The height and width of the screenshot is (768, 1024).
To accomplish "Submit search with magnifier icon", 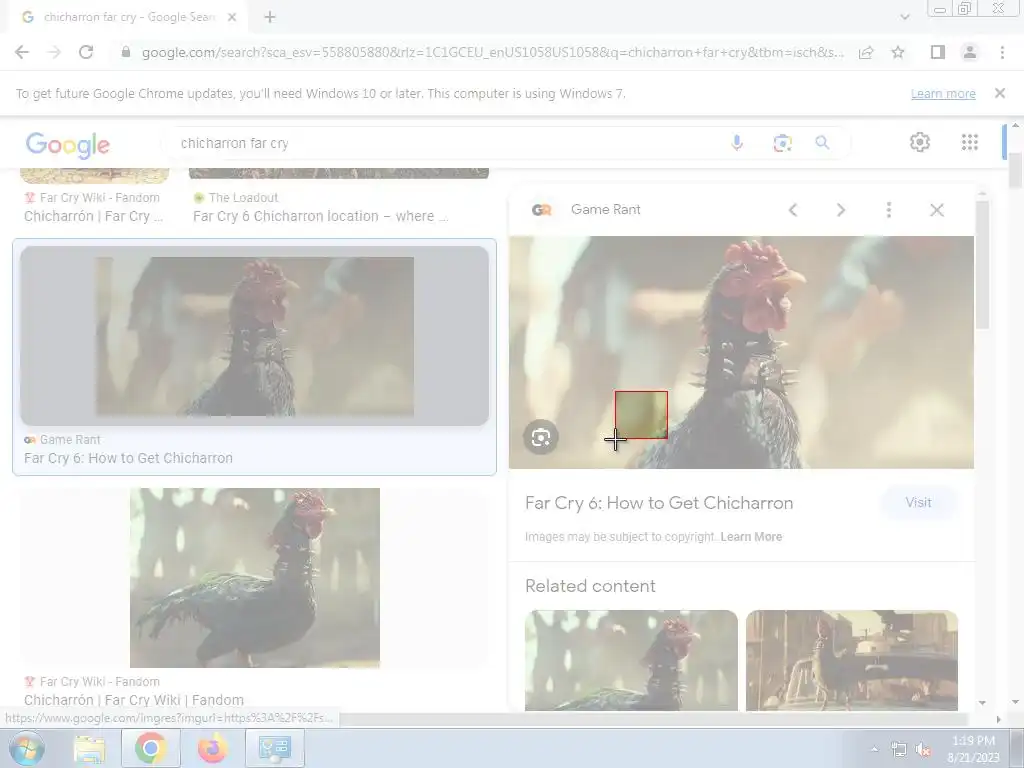I will [x=822, y=142].
